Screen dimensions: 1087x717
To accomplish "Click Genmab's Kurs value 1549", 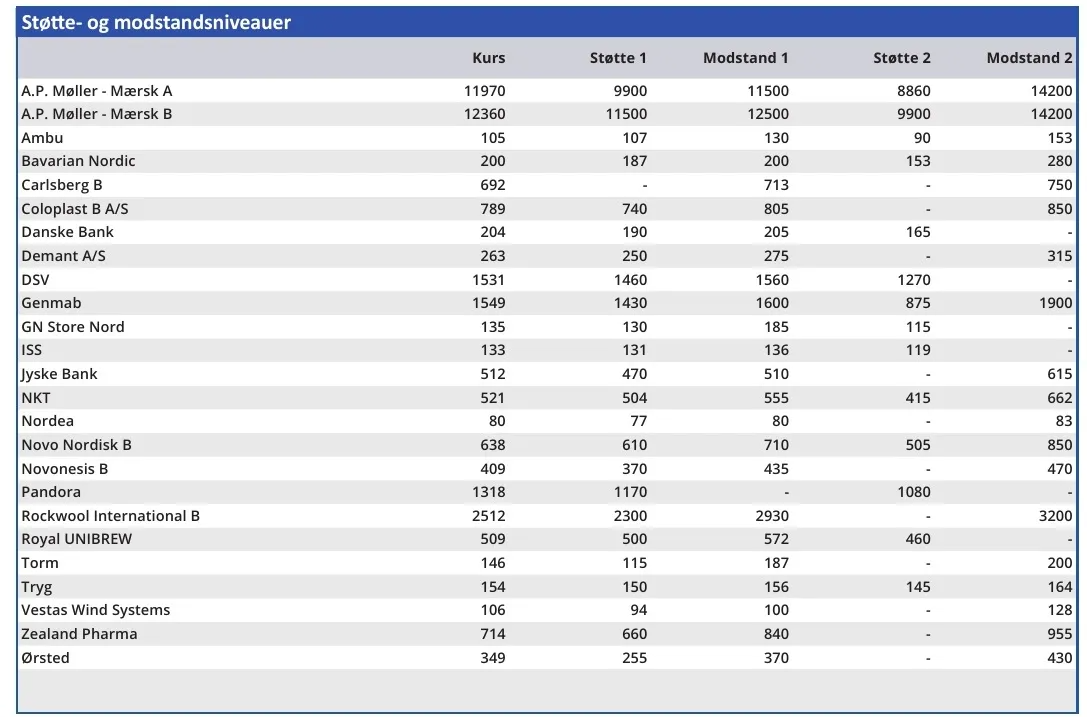I will [485, 303].
